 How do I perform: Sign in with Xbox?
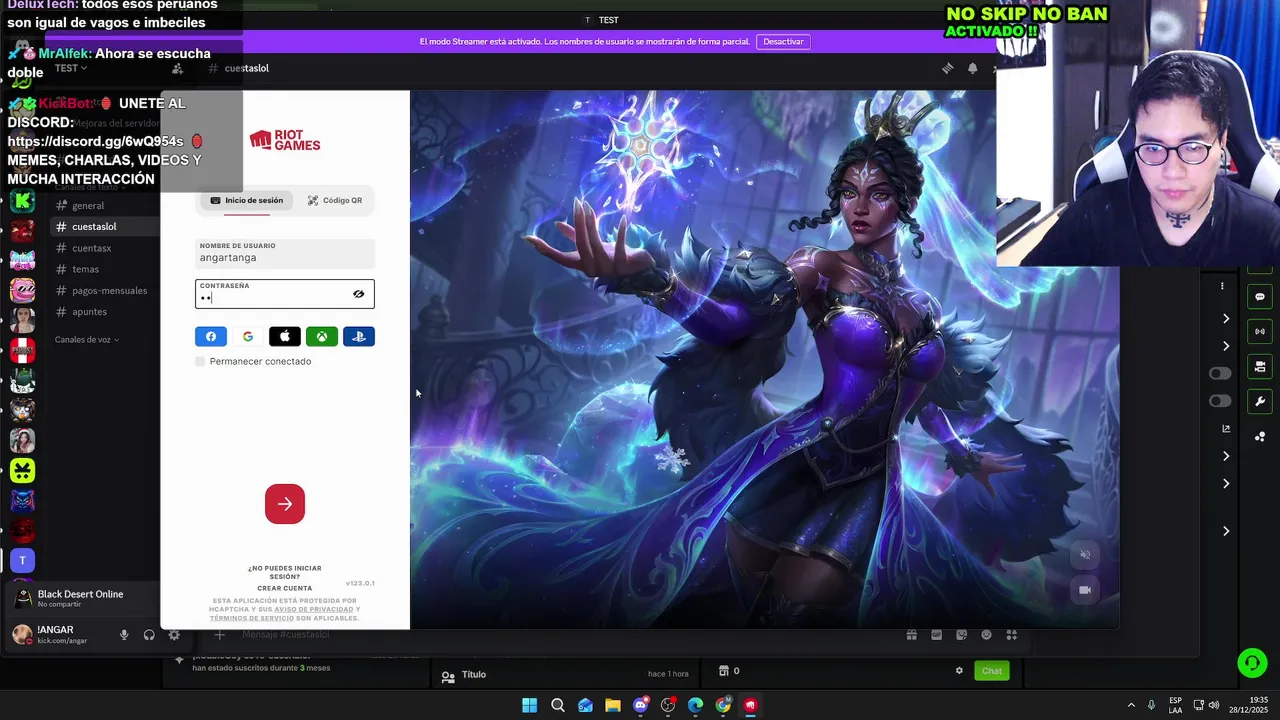[x=322, y=337]
